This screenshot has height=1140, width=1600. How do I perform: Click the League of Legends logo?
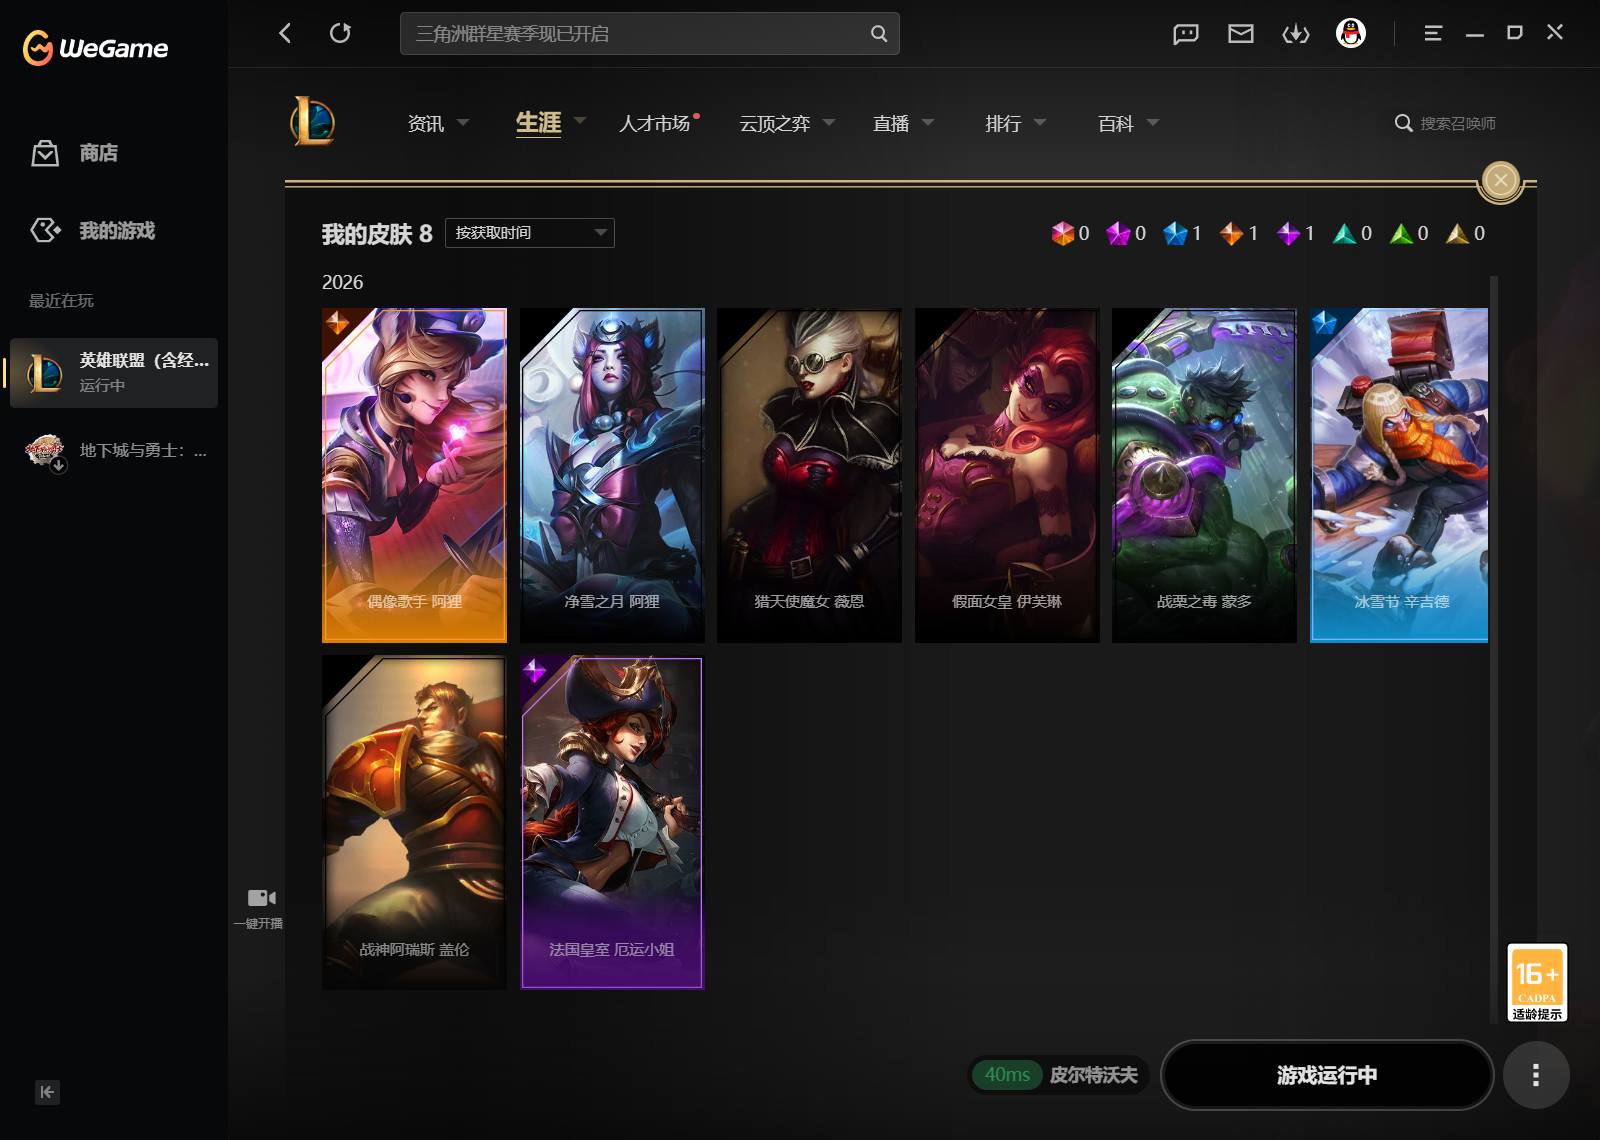point(312,122)
